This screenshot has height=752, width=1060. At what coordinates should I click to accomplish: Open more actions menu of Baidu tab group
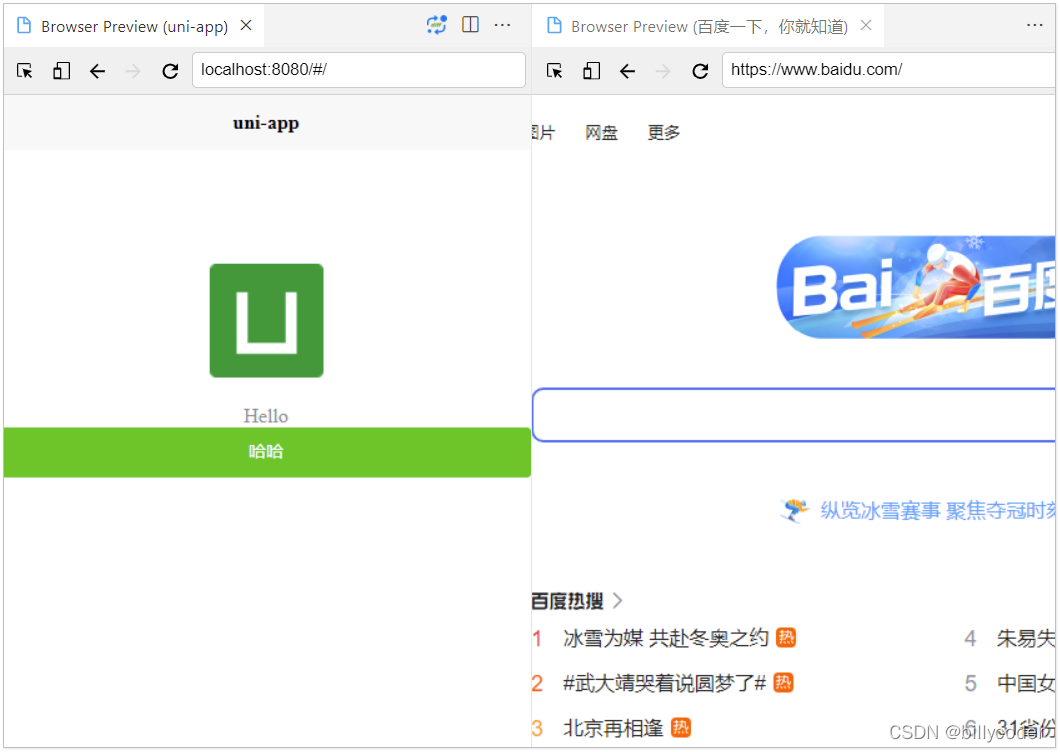1034,25
